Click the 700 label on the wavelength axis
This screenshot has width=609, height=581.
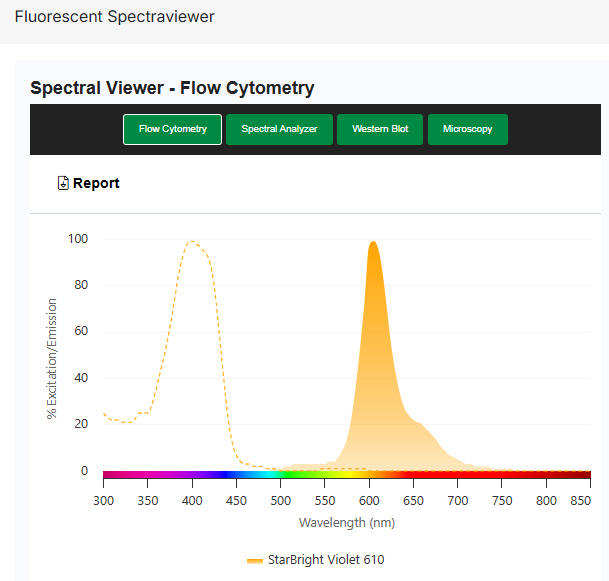(458, 499)
